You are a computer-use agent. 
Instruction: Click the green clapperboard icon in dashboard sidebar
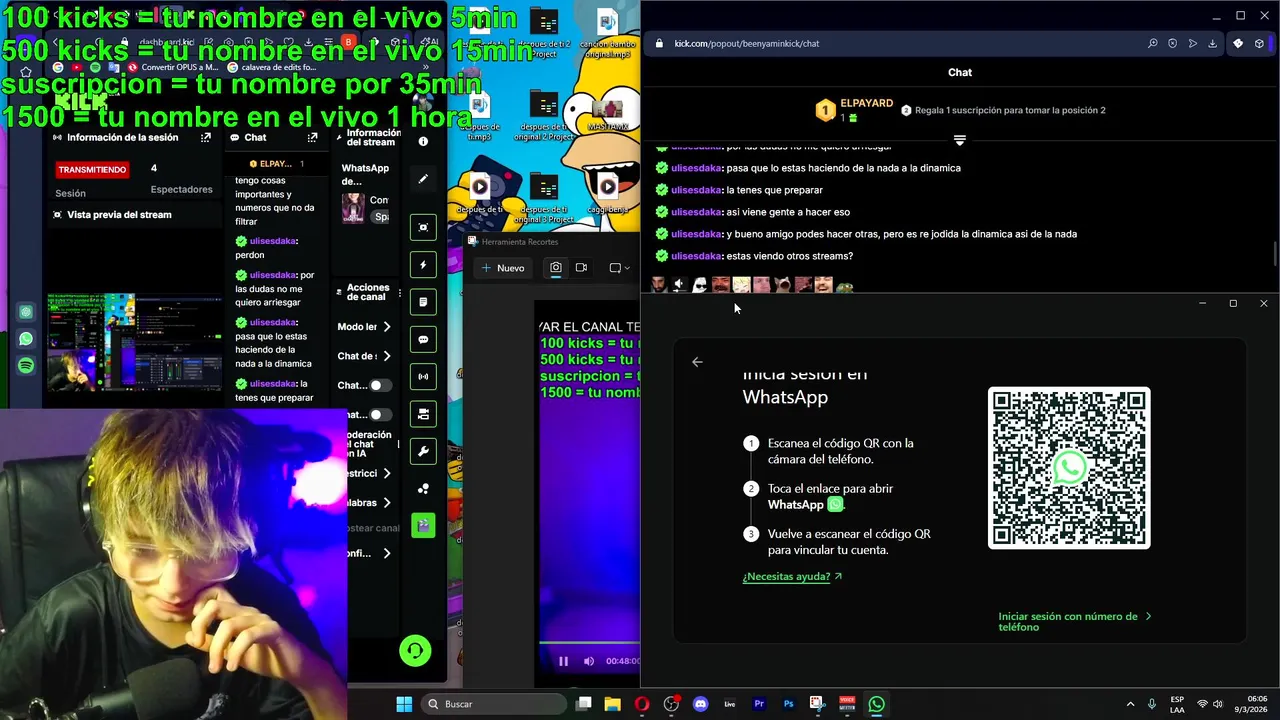click(x=423, y=525)
